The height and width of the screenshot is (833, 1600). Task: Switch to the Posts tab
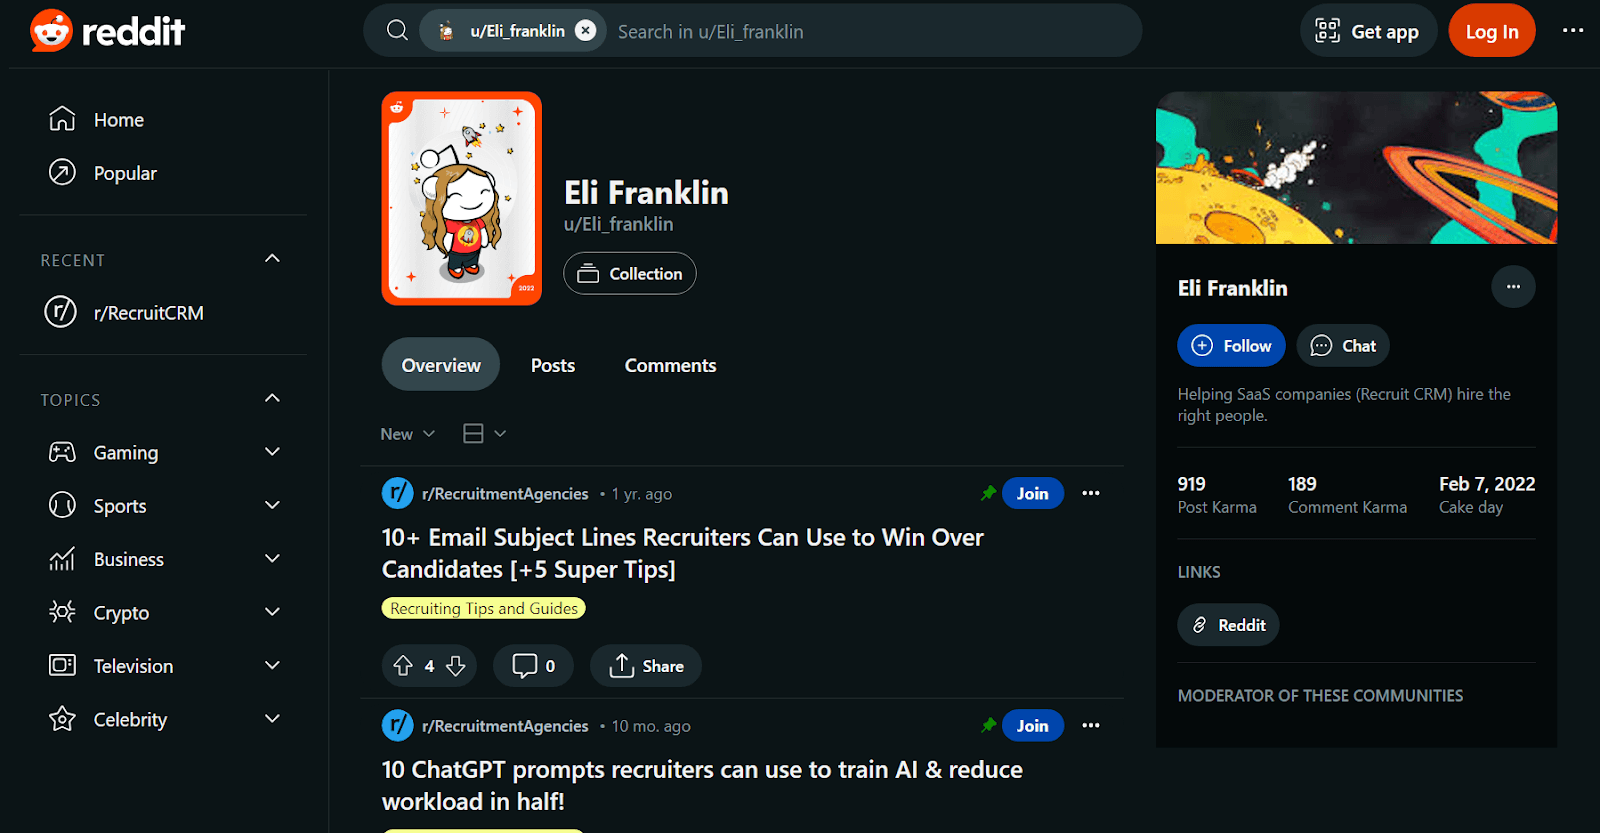tap(553, 365)
